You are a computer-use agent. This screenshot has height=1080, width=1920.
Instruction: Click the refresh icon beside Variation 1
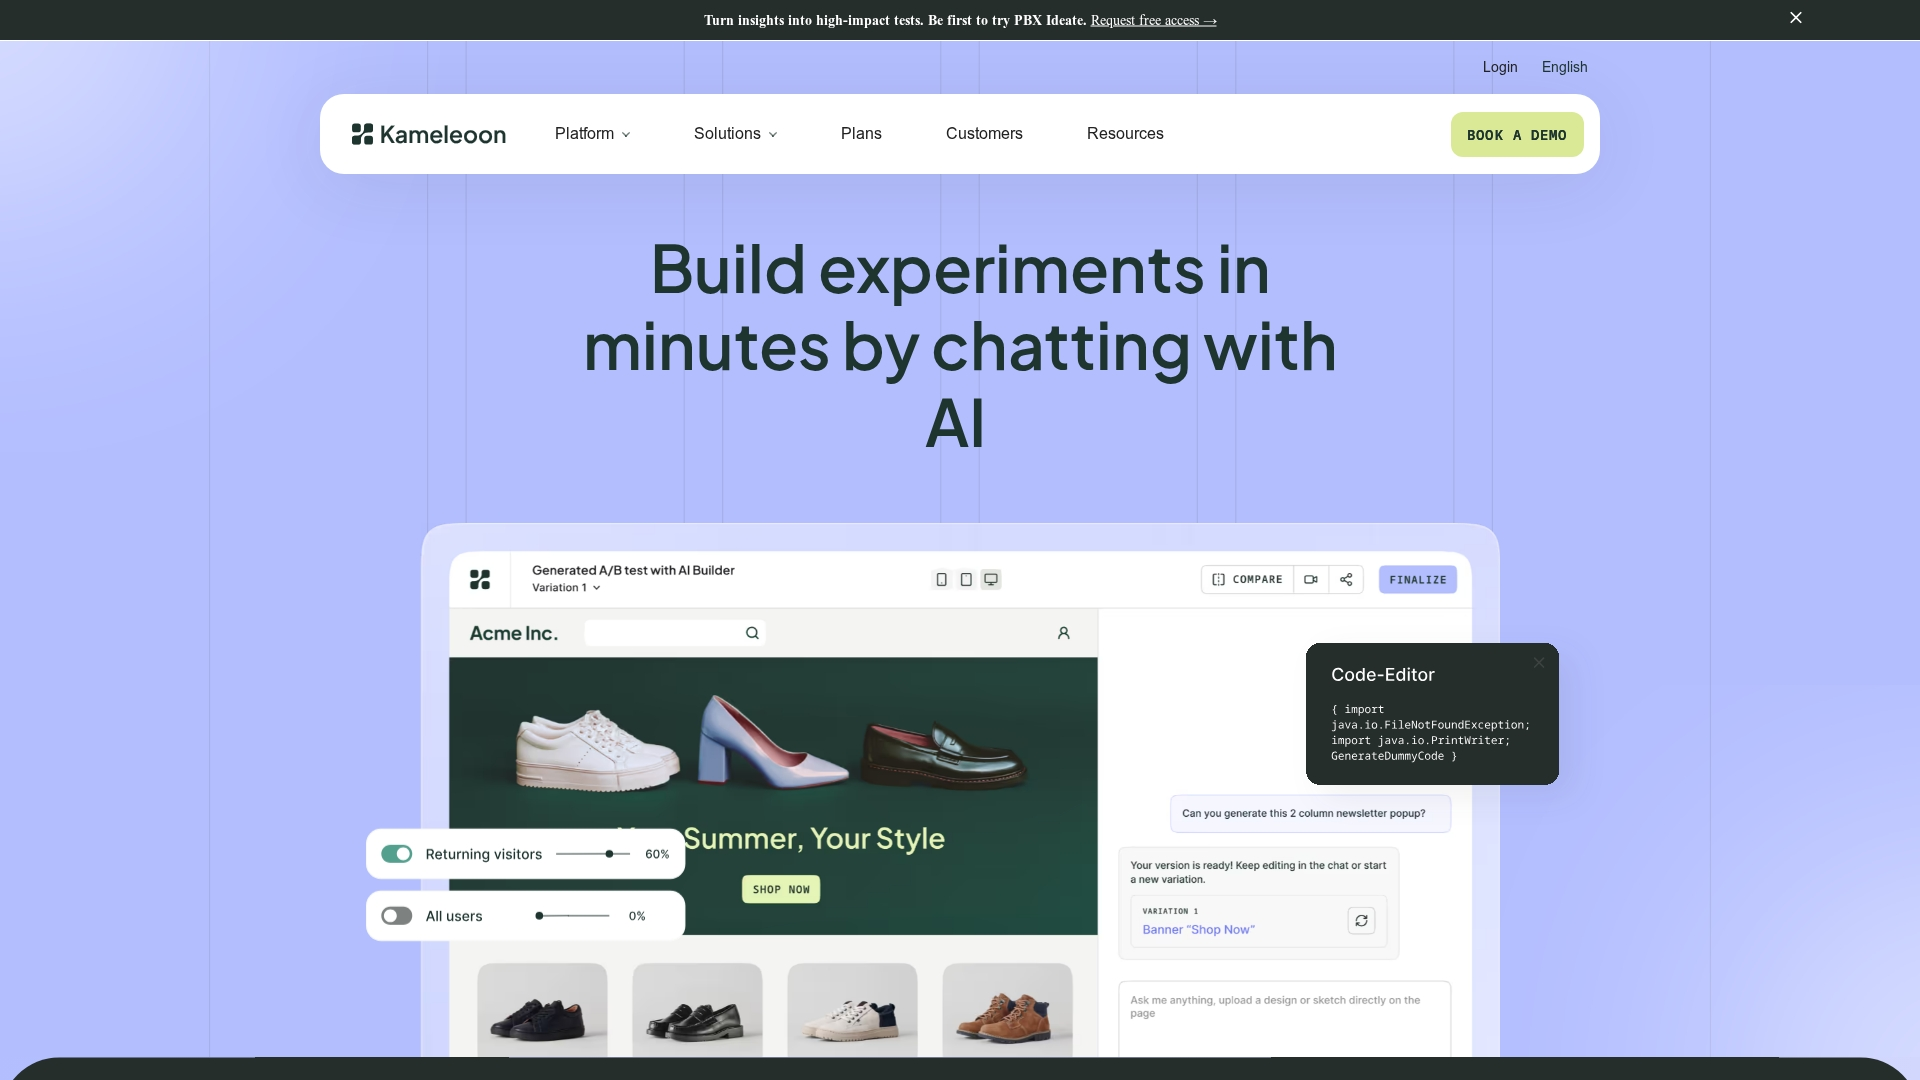1361,921
